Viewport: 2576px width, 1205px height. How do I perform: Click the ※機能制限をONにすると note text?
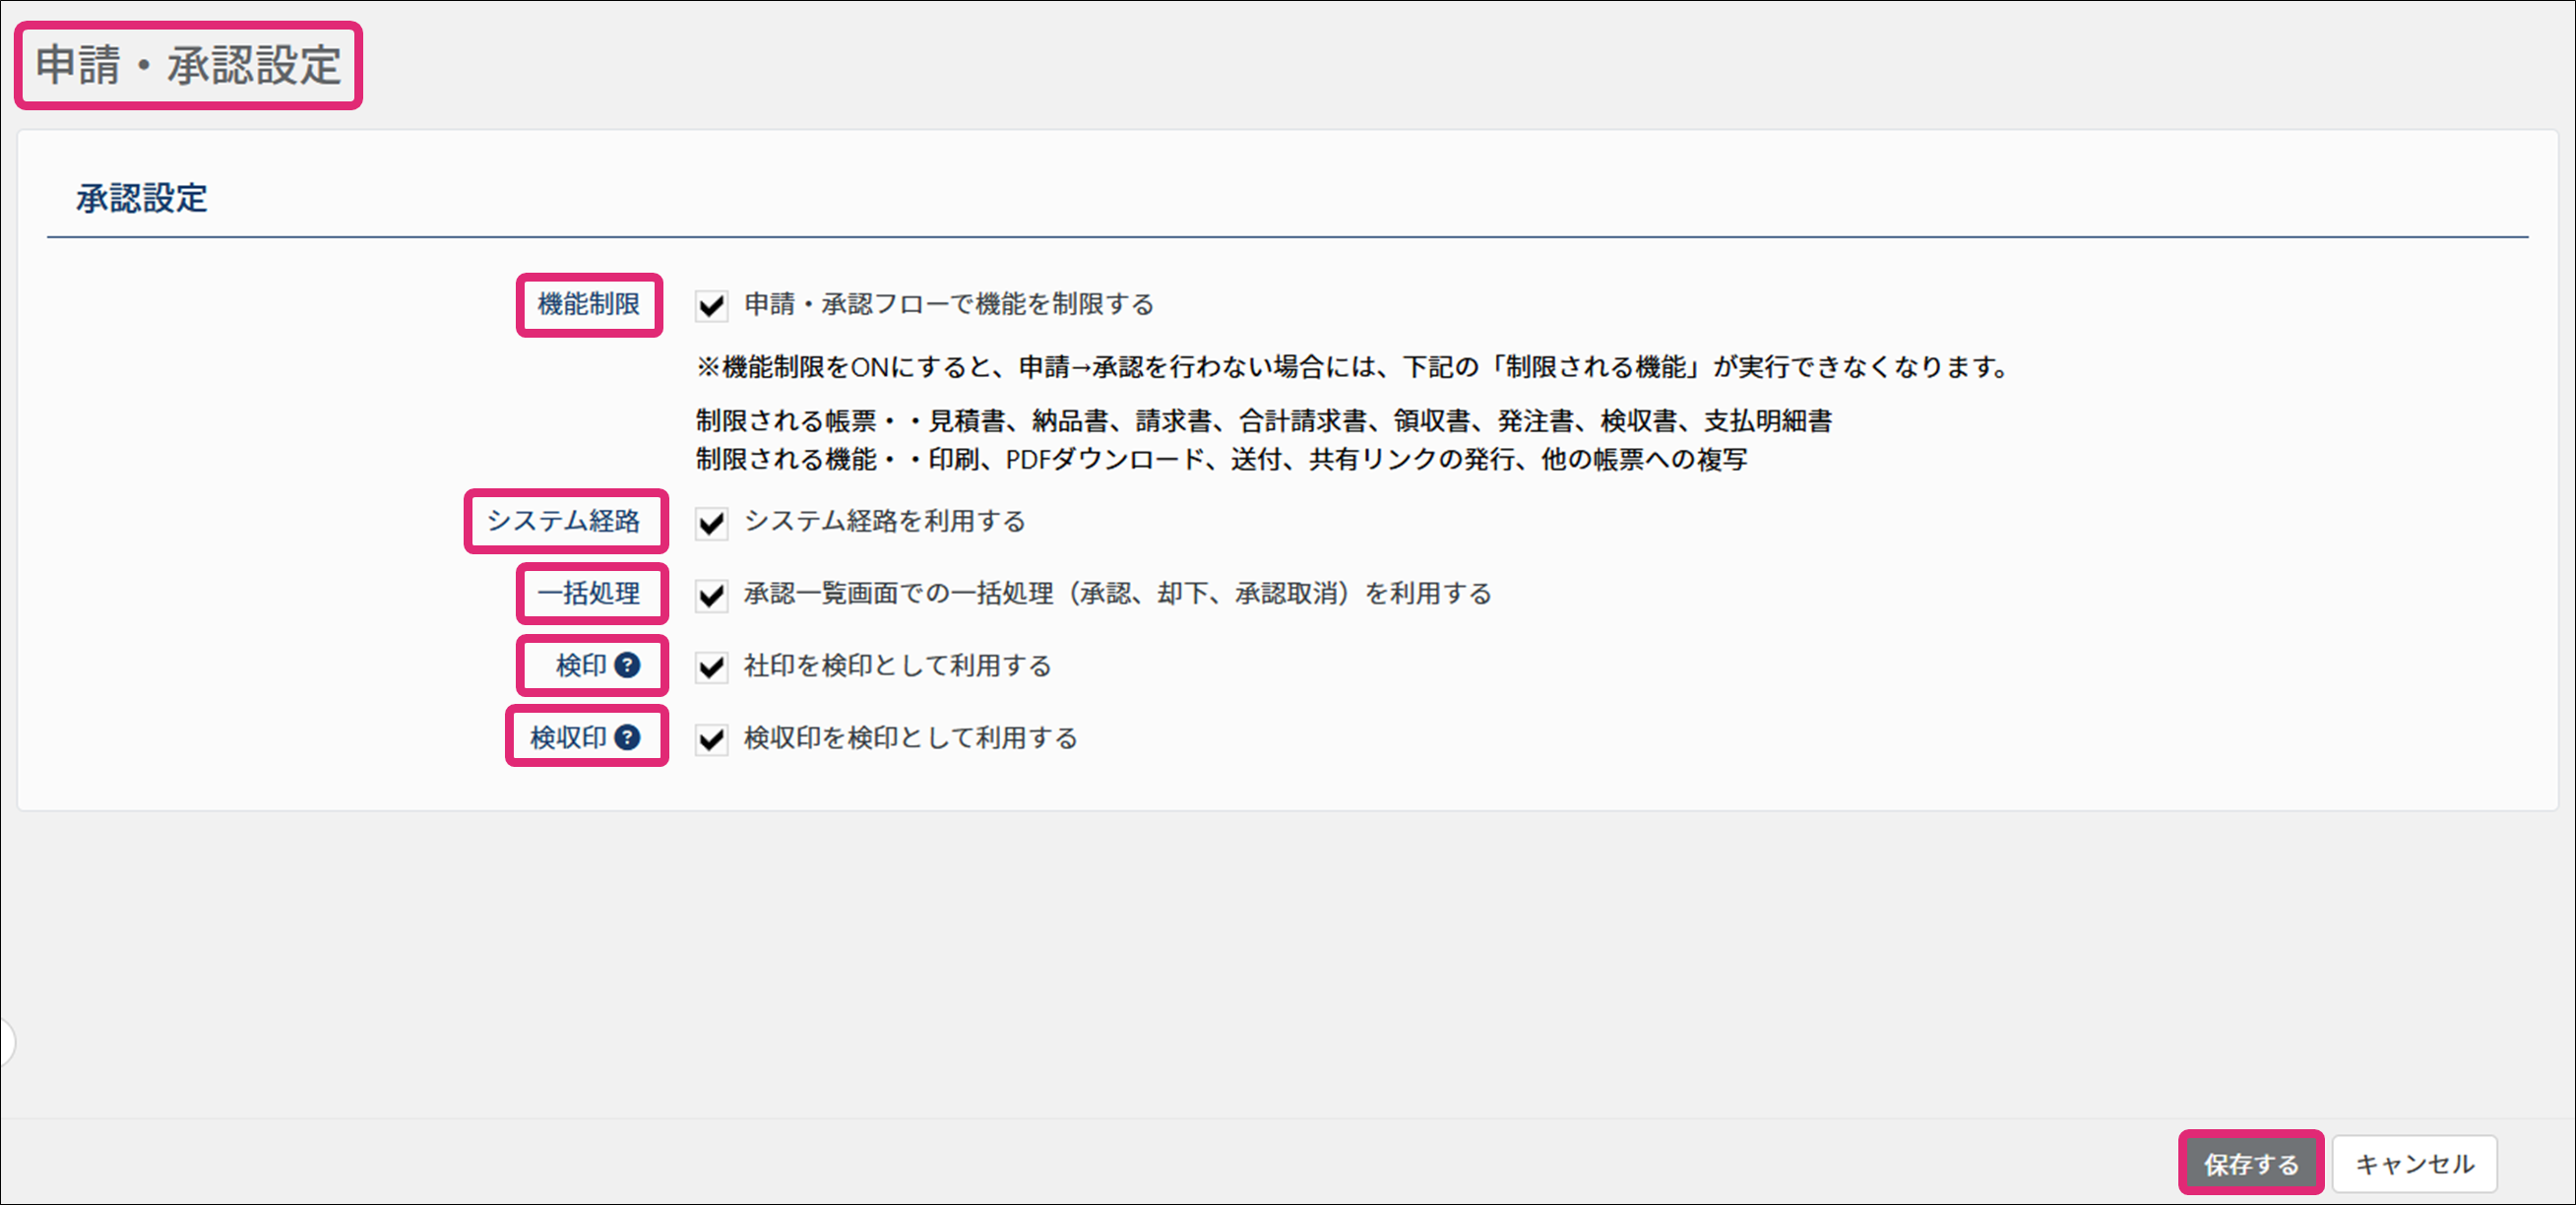(1353, 367)
